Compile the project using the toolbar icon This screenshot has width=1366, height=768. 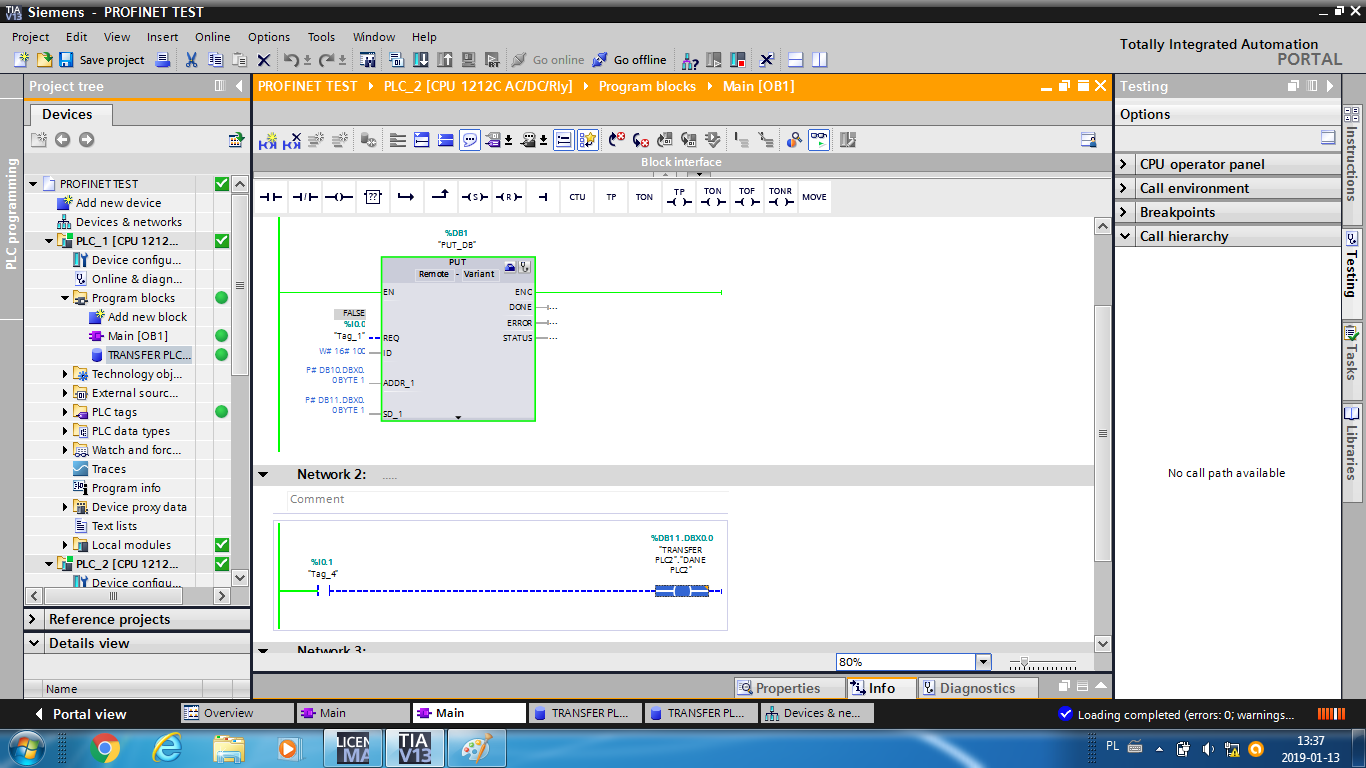coord(397,60)
